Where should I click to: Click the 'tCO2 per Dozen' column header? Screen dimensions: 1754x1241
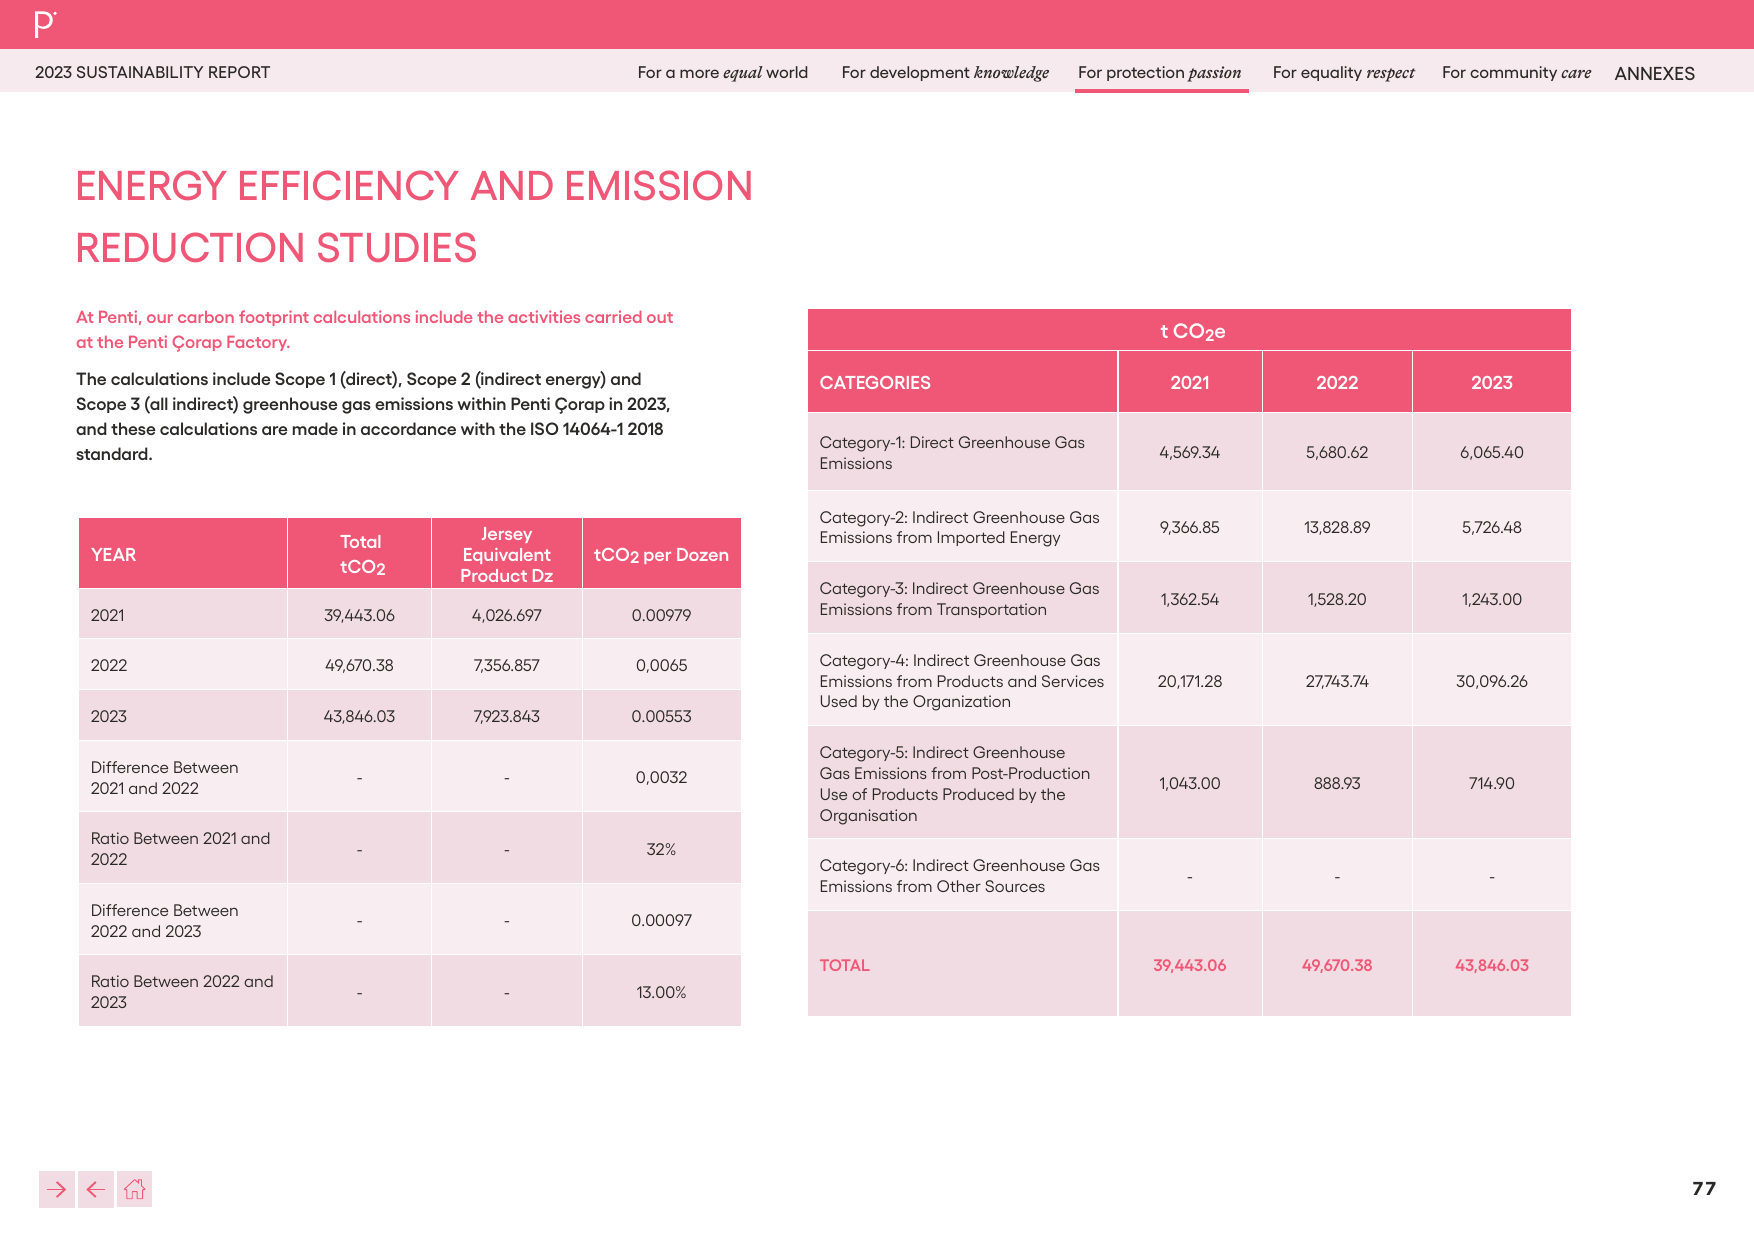click(x=661, y=555)
